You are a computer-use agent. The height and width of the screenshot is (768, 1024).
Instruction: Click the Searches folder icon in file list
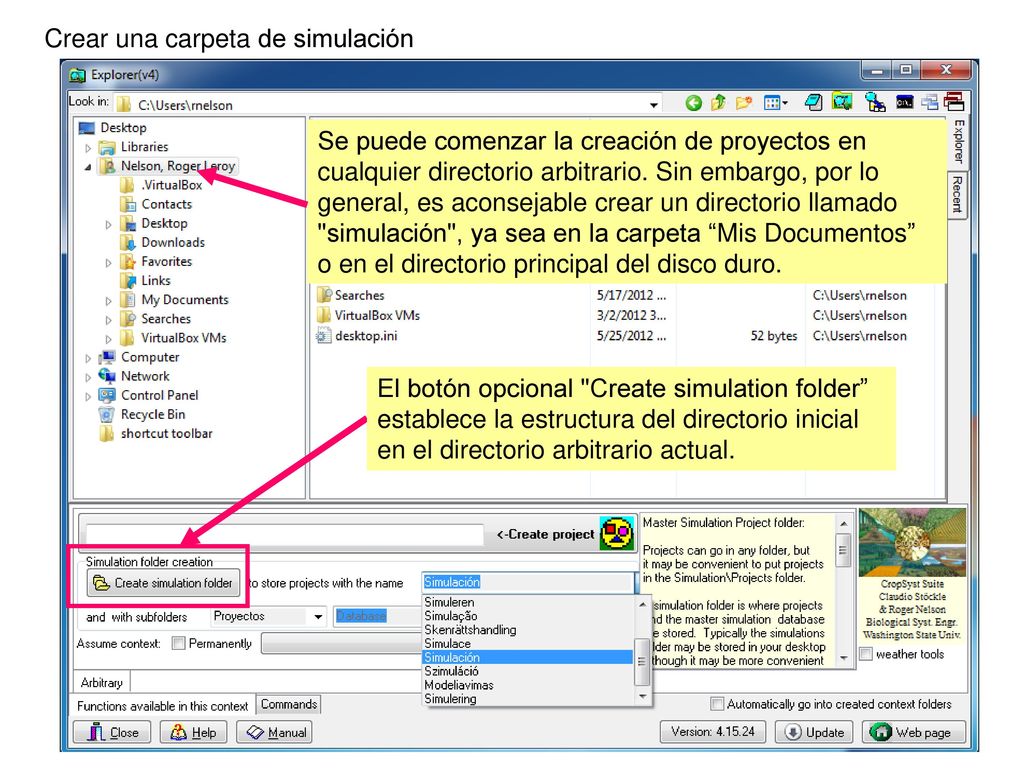pos(325,295)
